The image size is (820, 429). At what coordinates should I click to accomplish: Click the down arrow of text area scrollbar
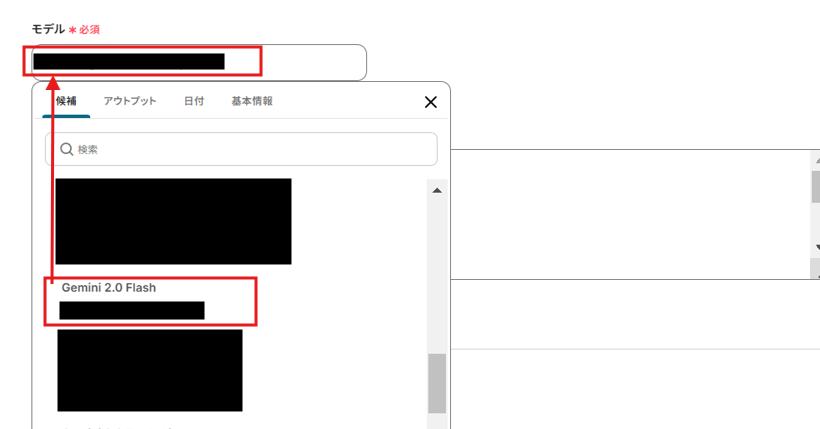pos(816,247)
